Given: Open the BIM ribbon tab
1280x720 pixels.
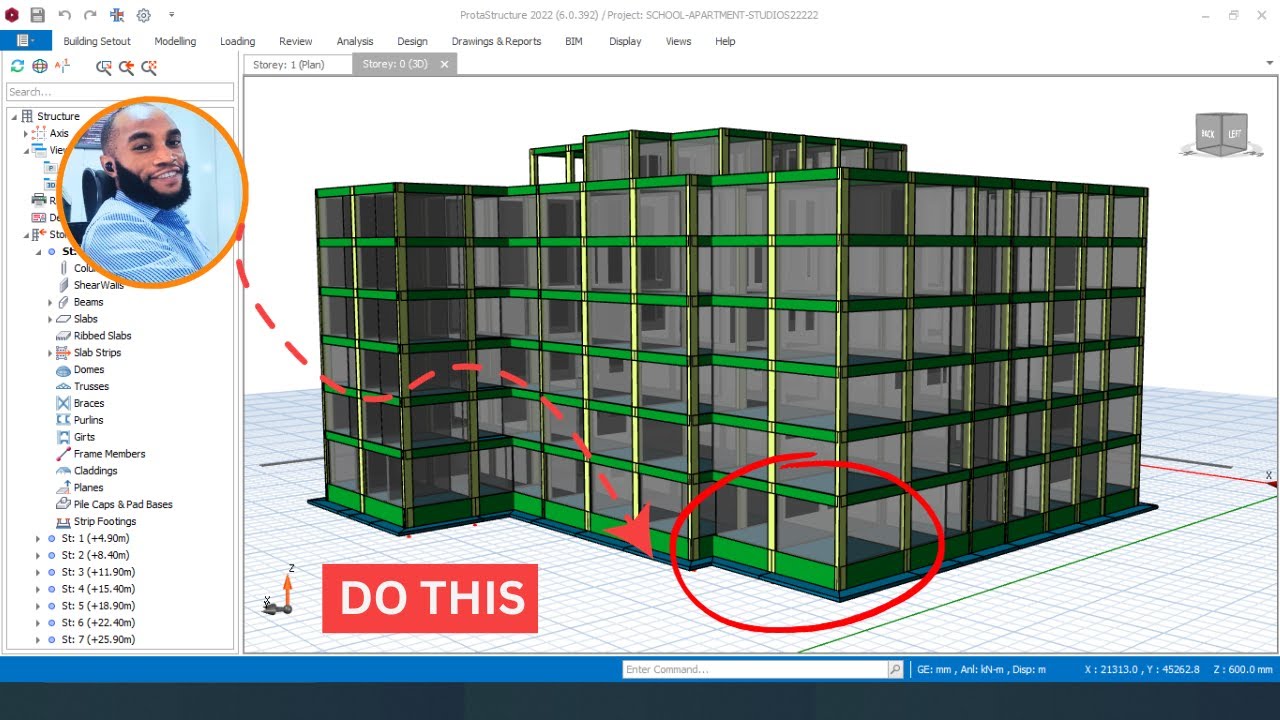Looking at the screenshot, I should point(574,41).
